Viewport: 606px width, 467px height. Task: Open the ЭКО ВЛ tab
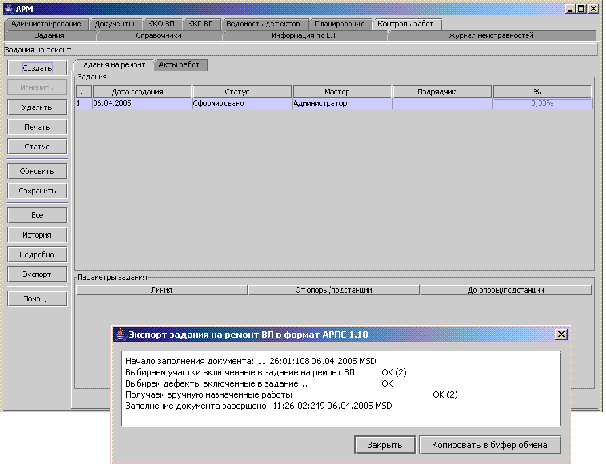click(162, 24)
